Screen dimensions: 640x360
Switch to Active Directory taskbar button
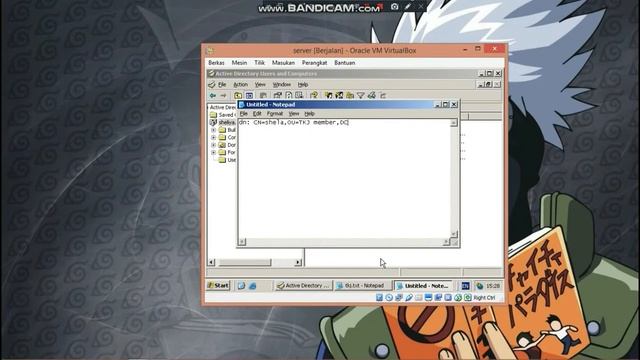coord(303,286)
